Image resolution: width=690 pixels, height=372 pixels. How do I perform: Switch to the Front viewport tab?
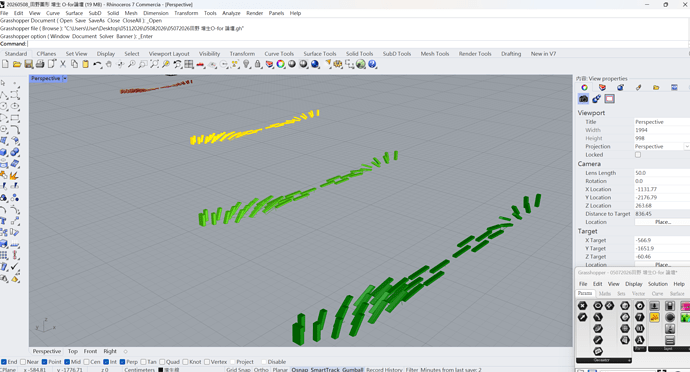pyautogui.click(x=90, y=351)
